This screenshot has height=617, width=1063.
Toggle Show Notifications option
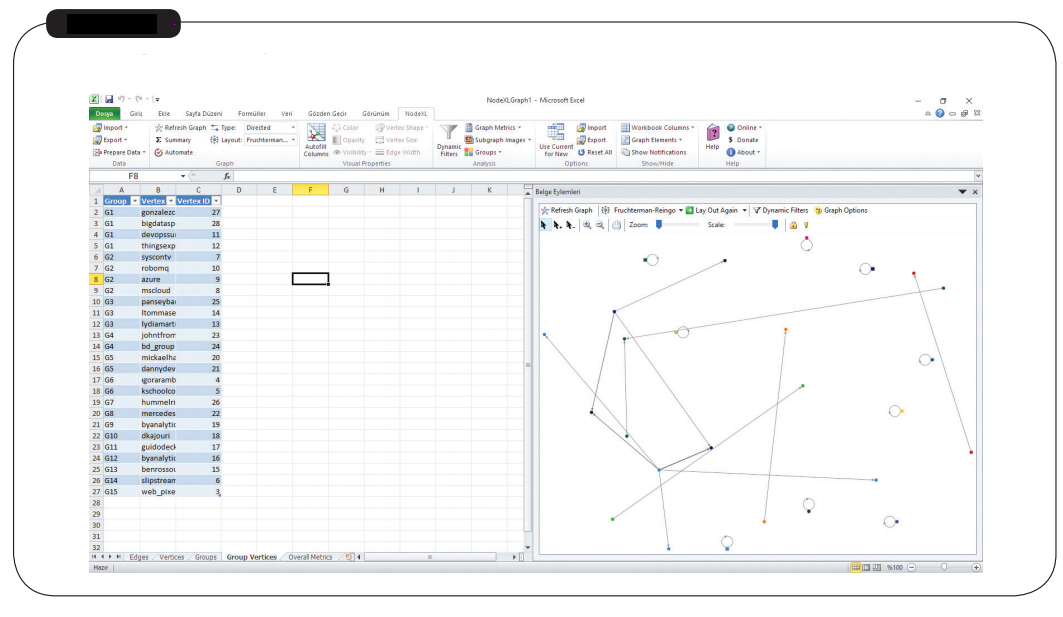point(653,153)
